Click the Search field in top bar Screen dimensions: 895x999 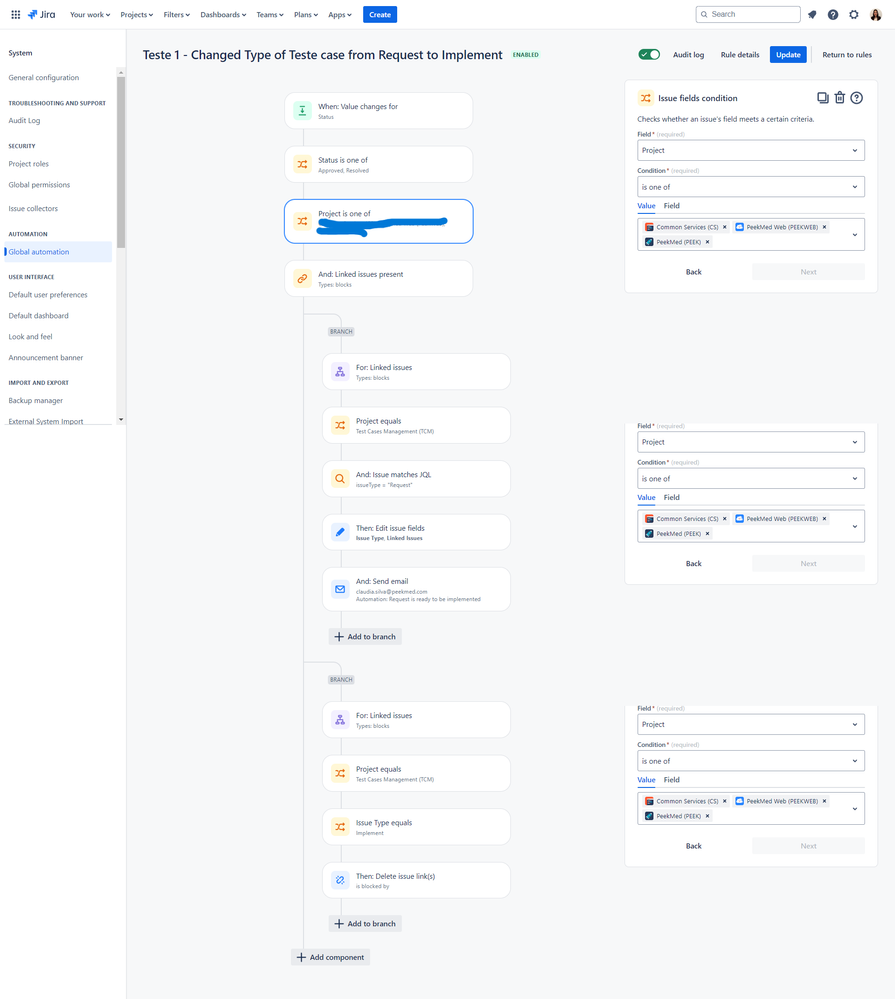(747, 14)
